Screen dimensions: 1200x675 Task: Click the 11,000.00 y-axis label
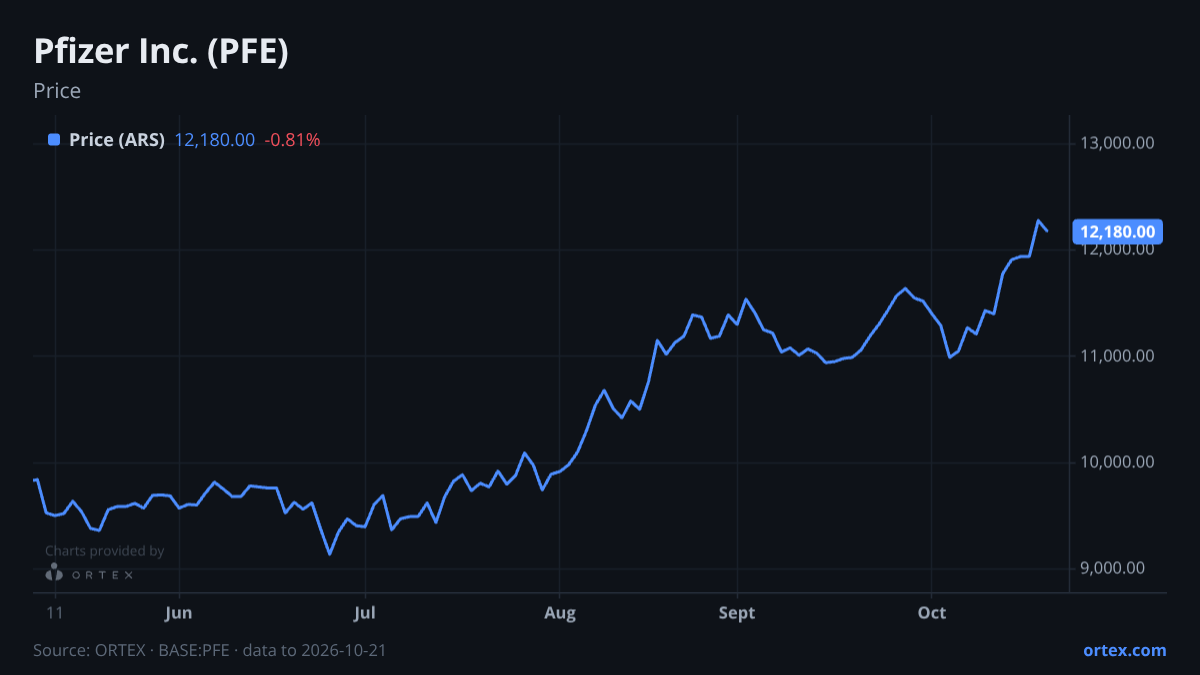pyautogui.click(x=1118, y=356)
